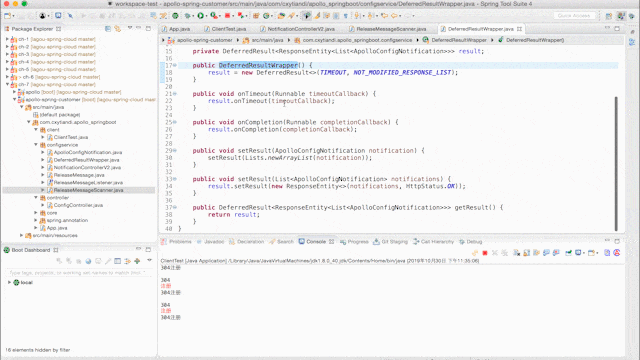Click the Boot Dashboard green power toolbar icon
The image size is (640, 360).
[175, 16]
